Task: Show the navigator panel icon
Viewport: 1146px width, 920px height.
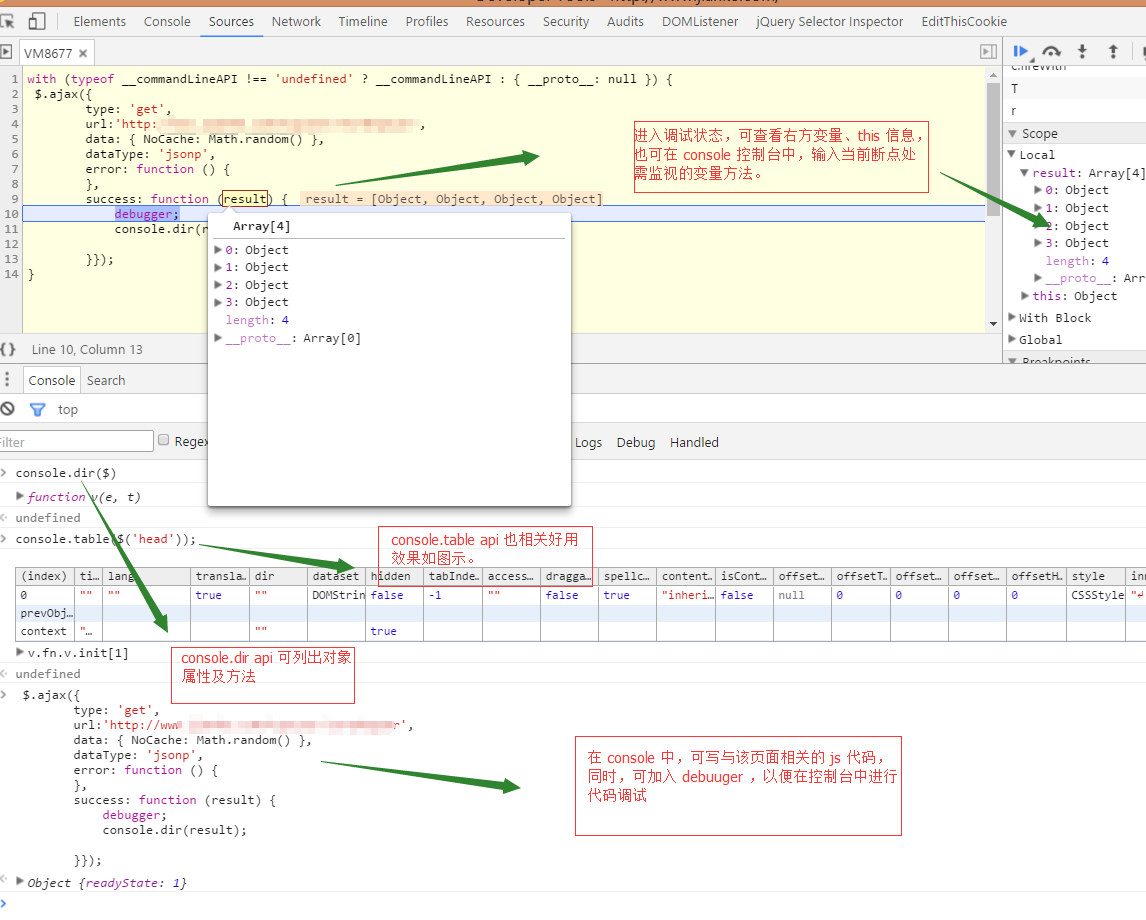Action: pyautogui.click(x=6, y=52)
